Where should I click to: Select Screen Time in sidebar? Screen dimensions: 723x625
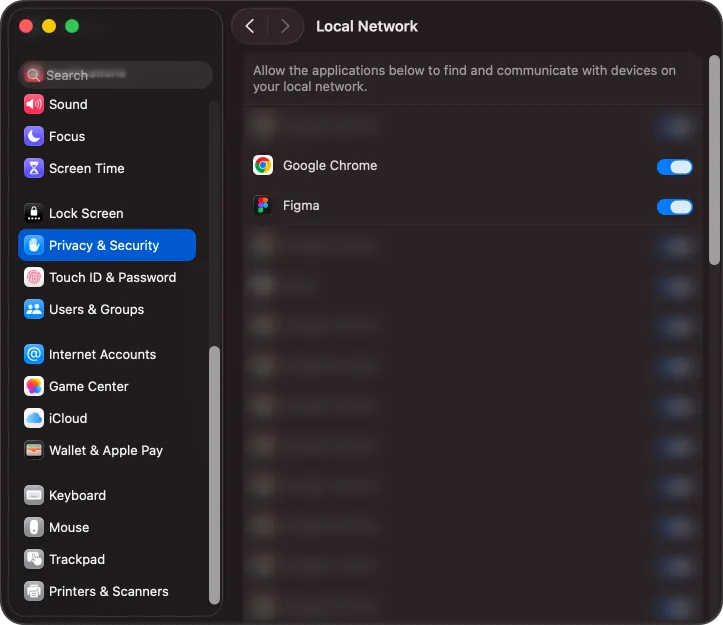pyautogui.click(x=107, y=168)
